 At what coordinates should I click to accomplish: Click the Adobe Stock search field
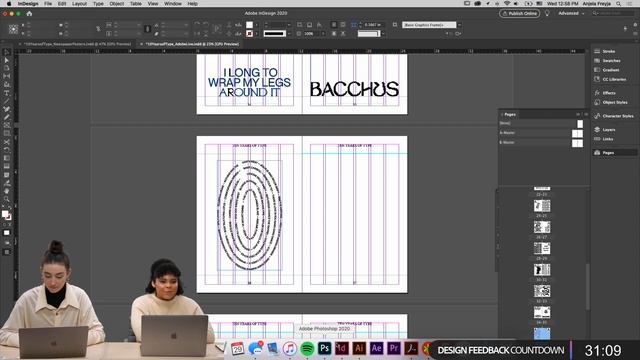point(614,13)
